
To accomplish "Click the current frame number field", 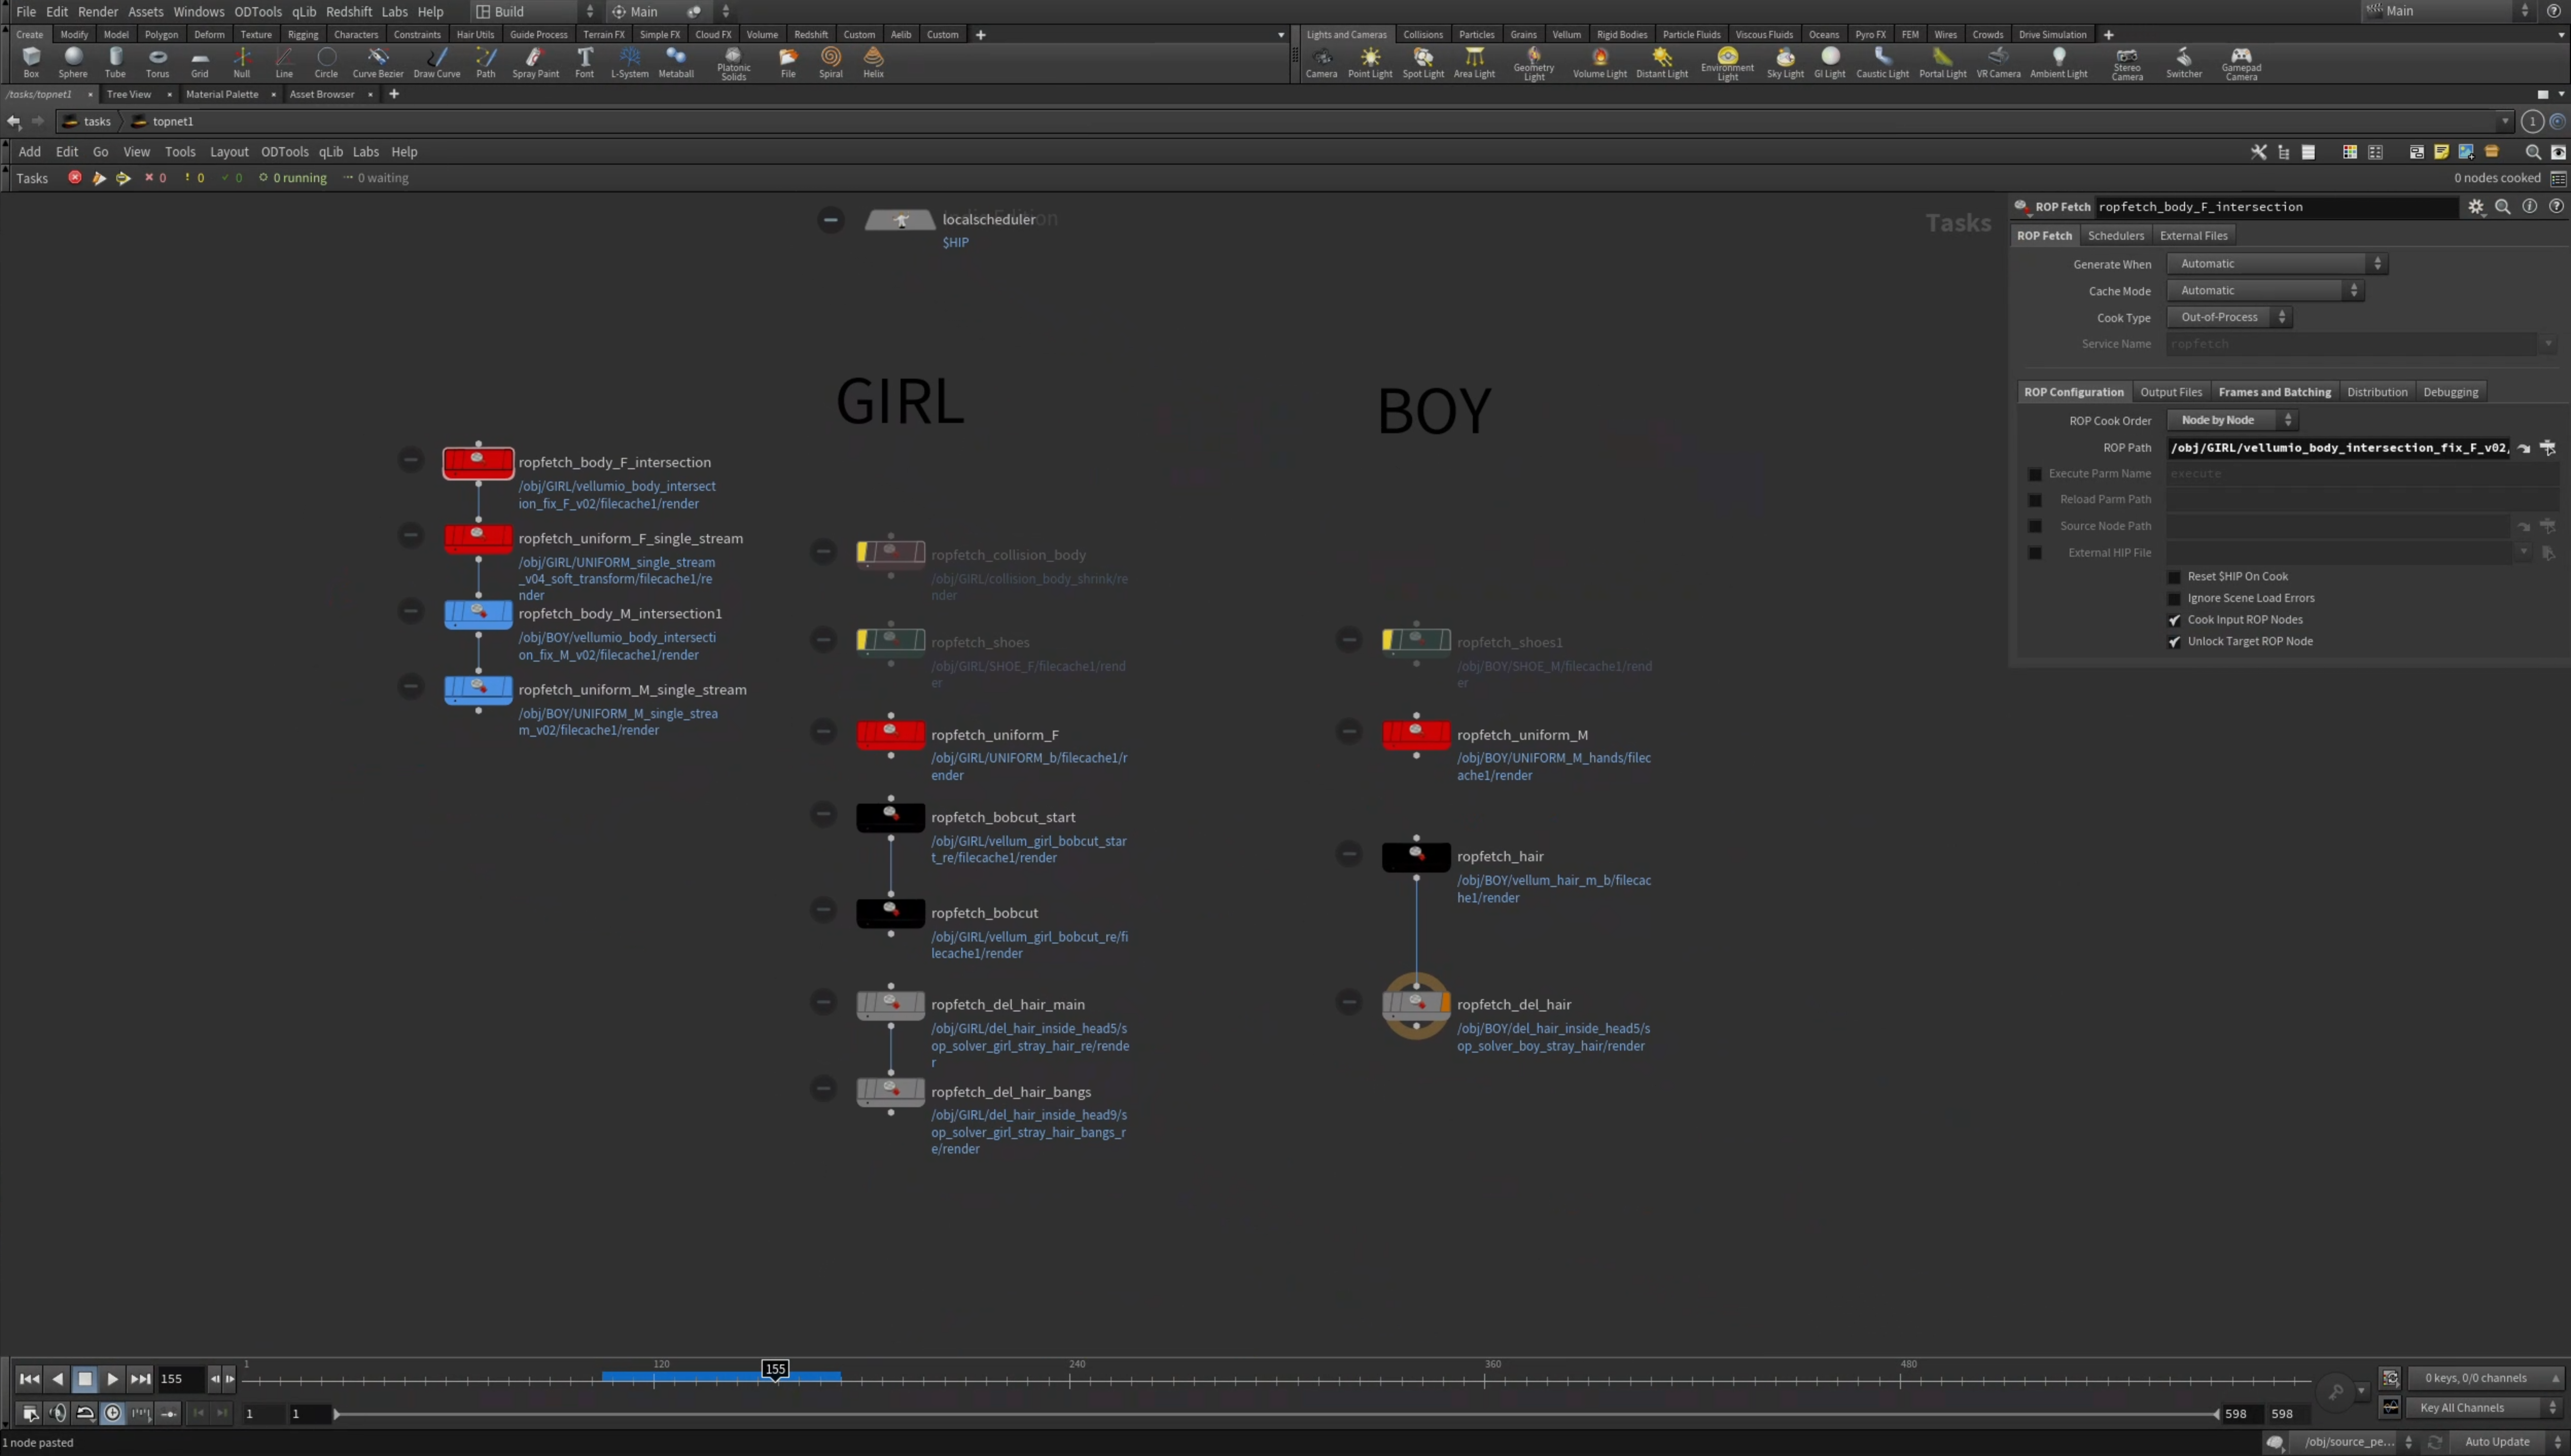I will pos(181,1379).
